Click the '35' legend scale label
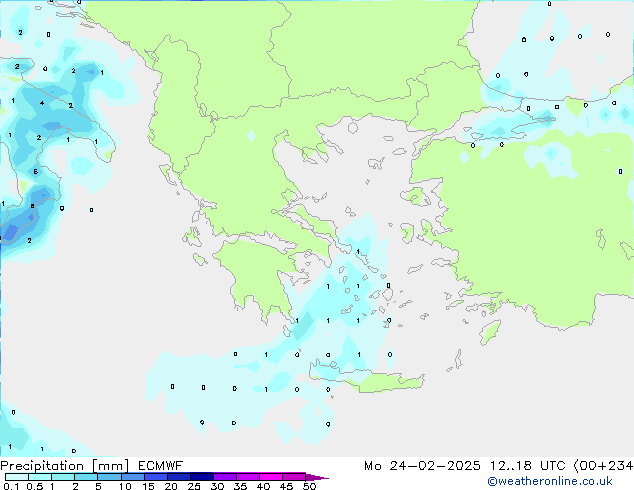Viewport: 634px width, 490px height. point(240,486)
